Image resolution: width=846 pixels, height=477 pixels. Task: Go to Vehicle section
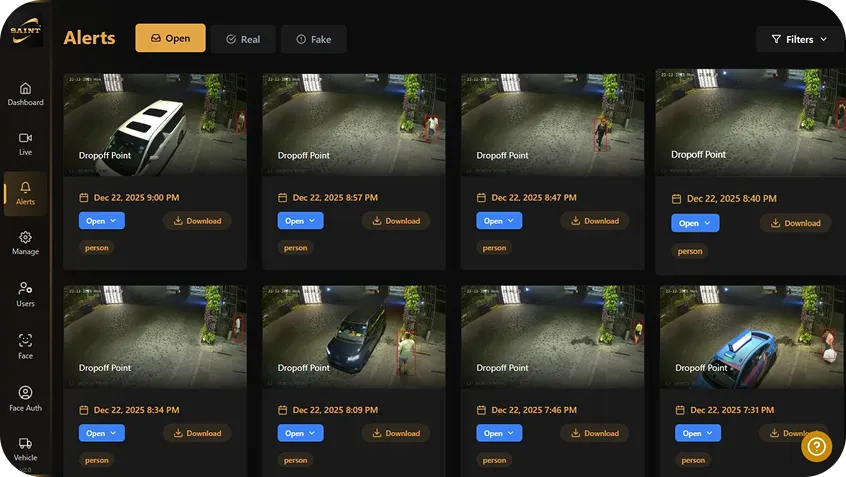25,448
